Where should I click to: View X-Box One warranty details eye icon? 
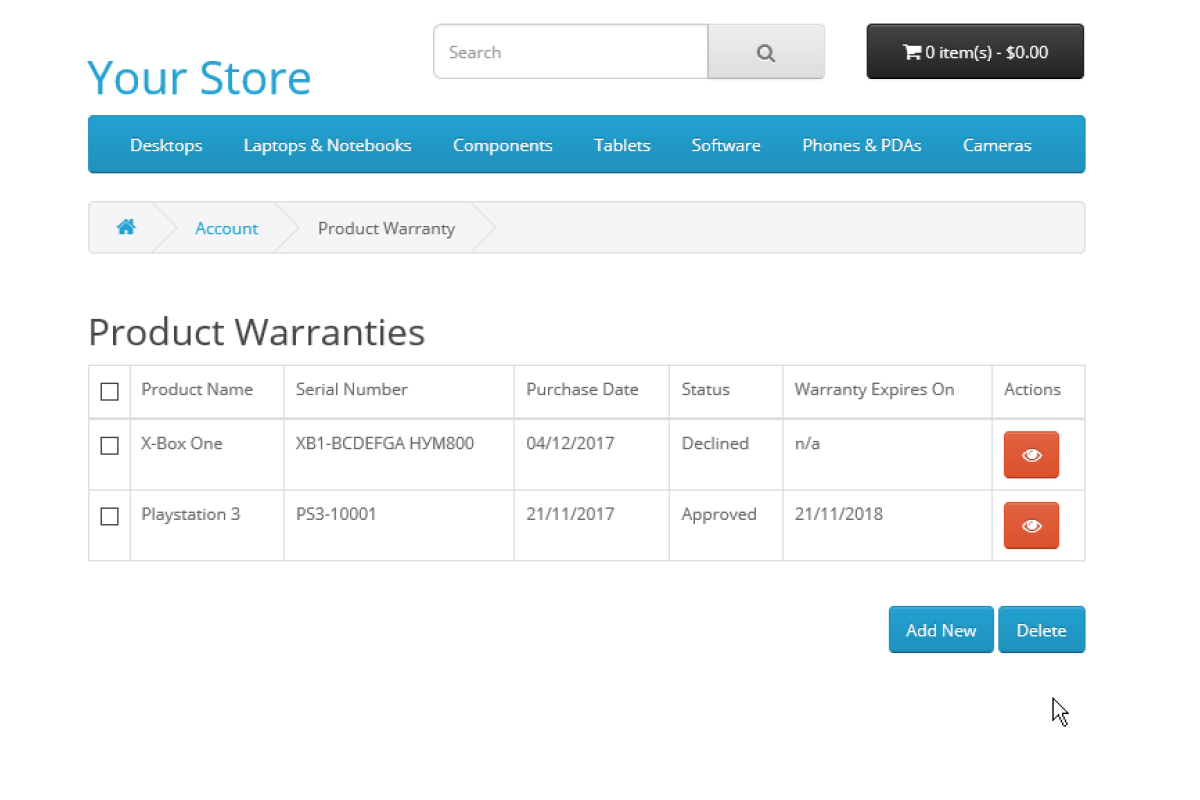pyautogui.click(x=1031, y=455)
